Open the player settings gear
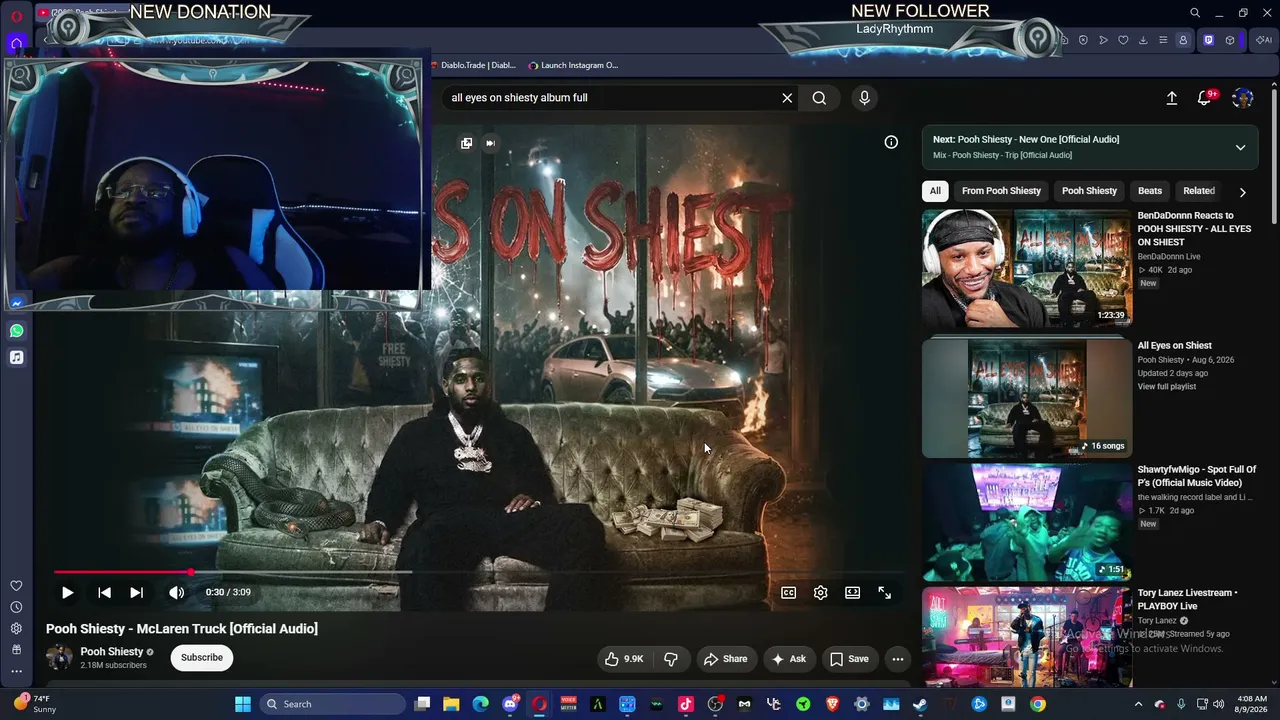Viewport: 1280px width, 720px height. (820, 593)
